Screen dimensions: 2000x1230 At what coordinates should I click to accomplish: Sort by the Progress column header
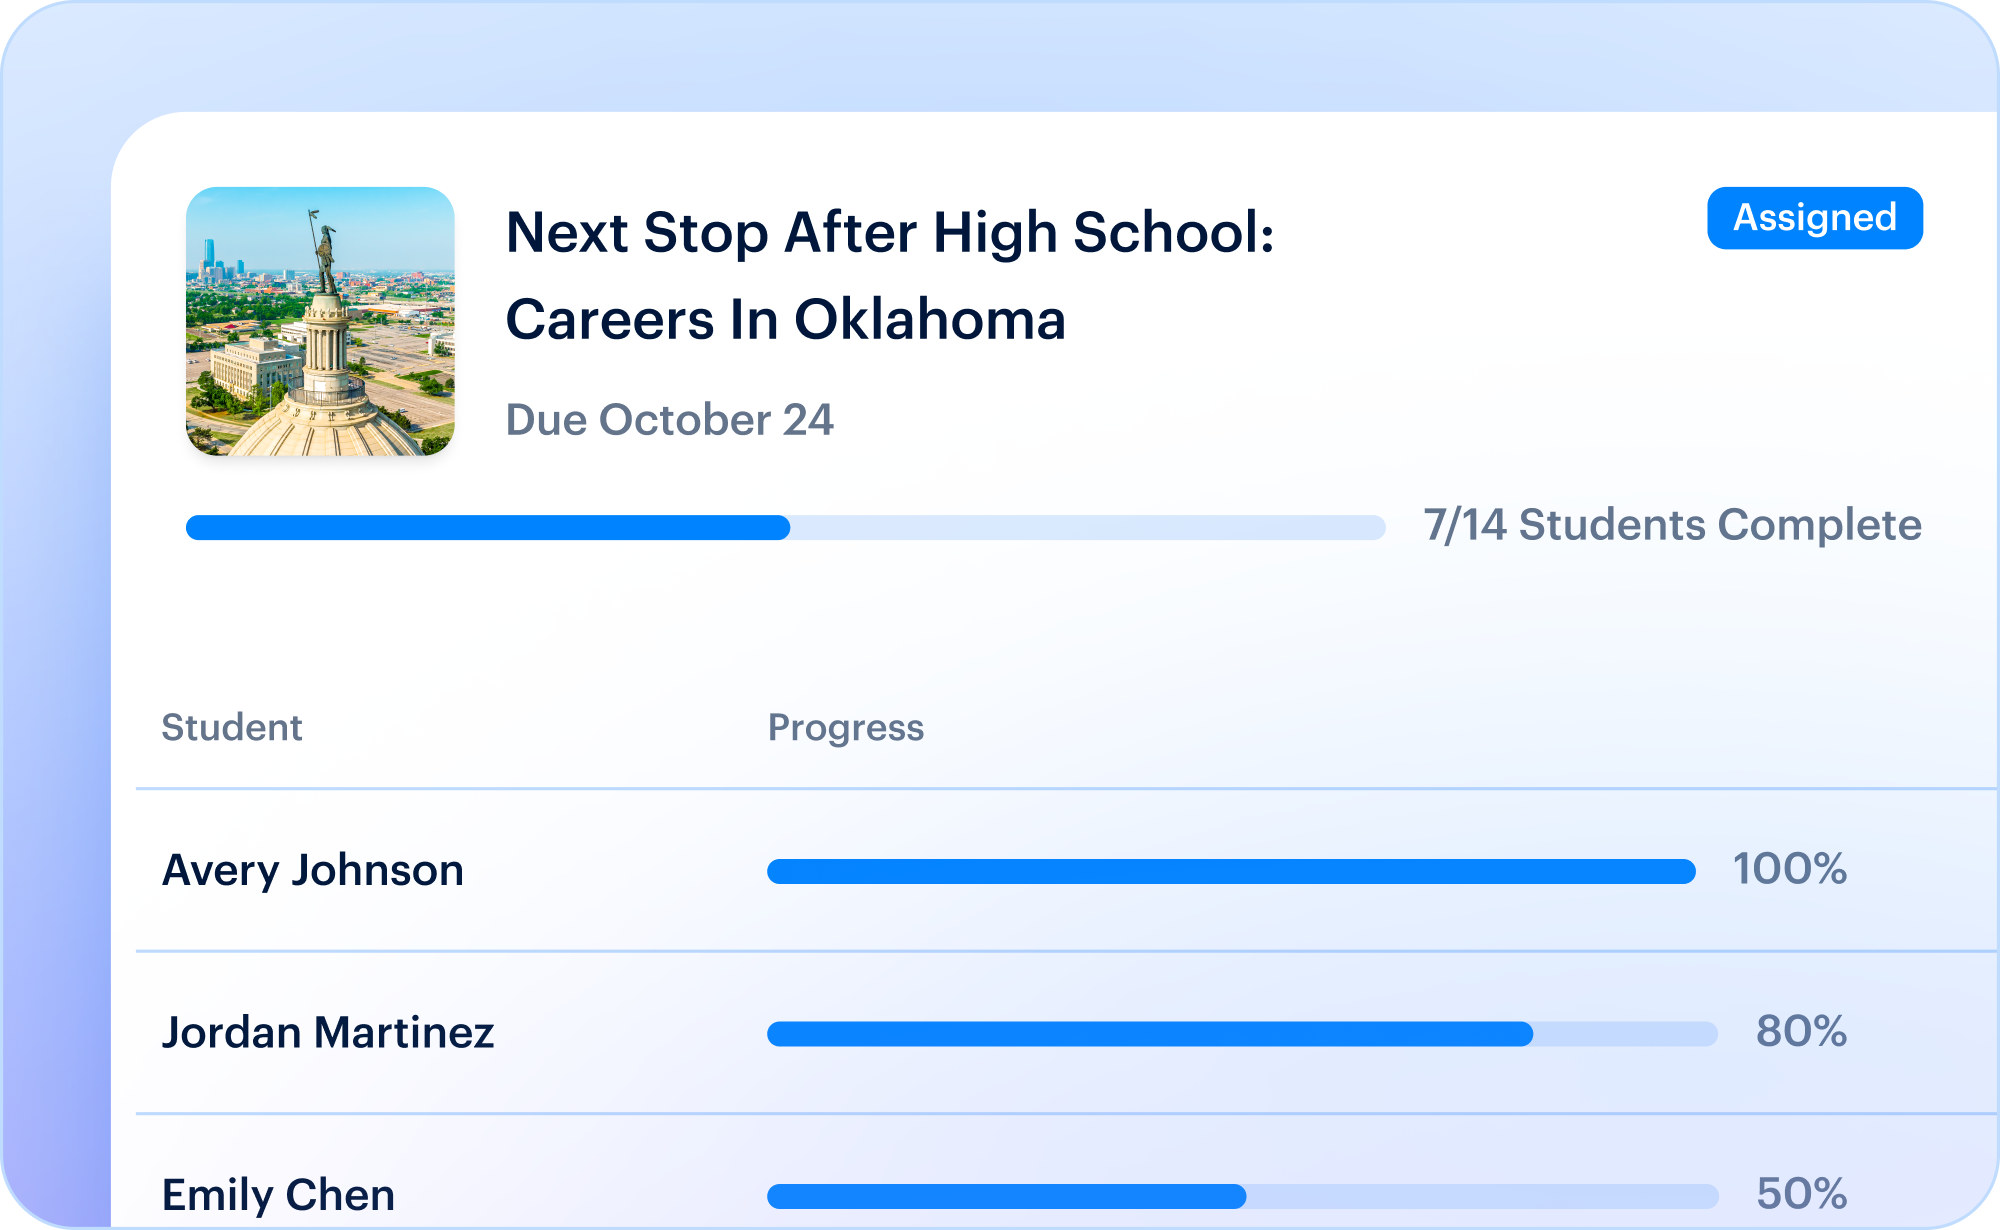846,728
